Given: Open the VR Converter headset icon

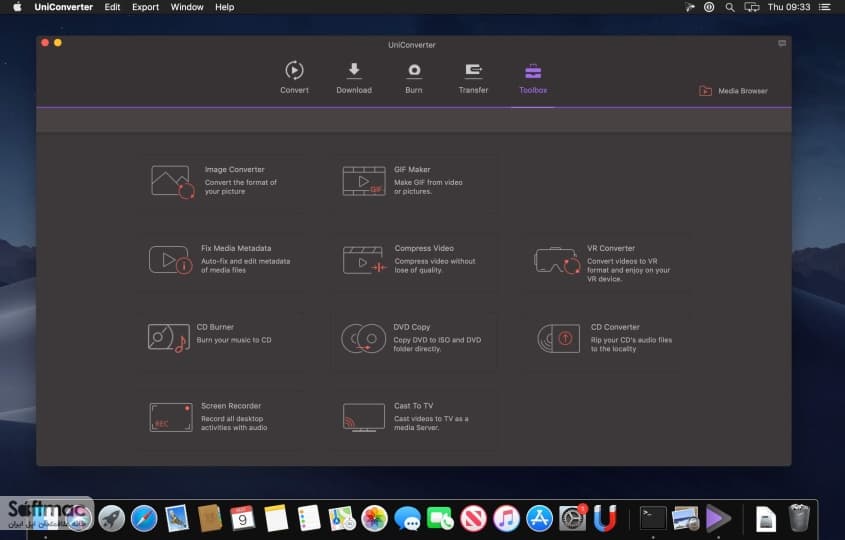Looking at the screenshot, I should [557, 260].
